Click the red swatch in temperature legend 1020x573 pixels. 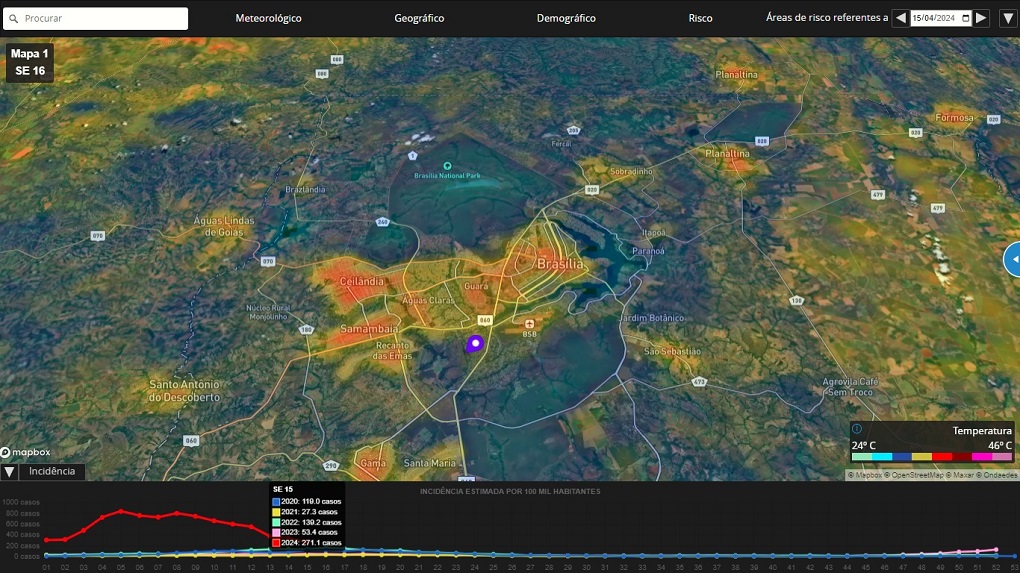pyautogui.click(x=941, y=457)
